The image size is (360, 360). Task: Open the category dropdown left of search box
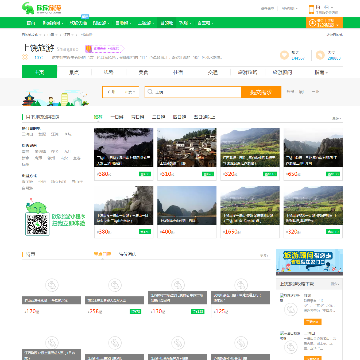[x=121, y=92]
